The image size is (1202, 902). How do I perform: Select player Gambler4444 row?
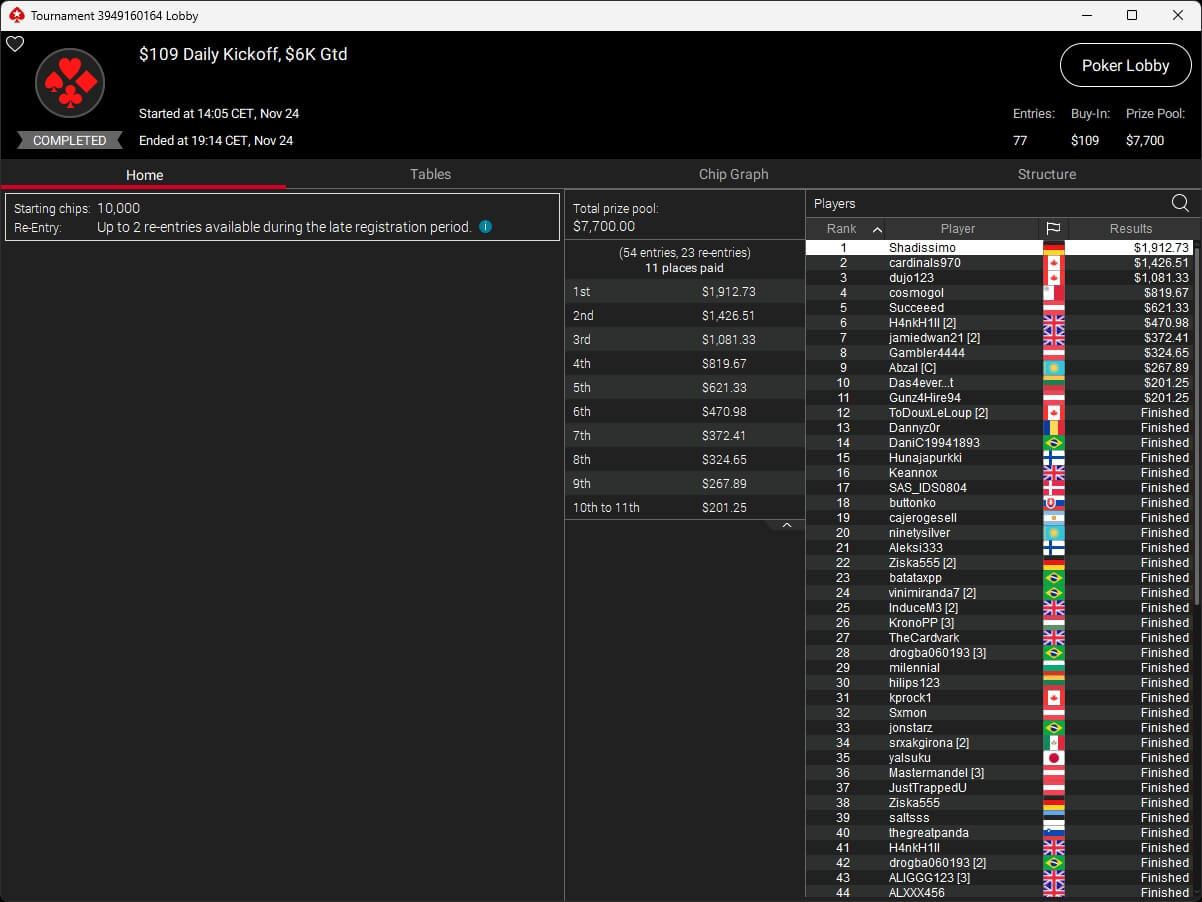(x=926, y=353)
